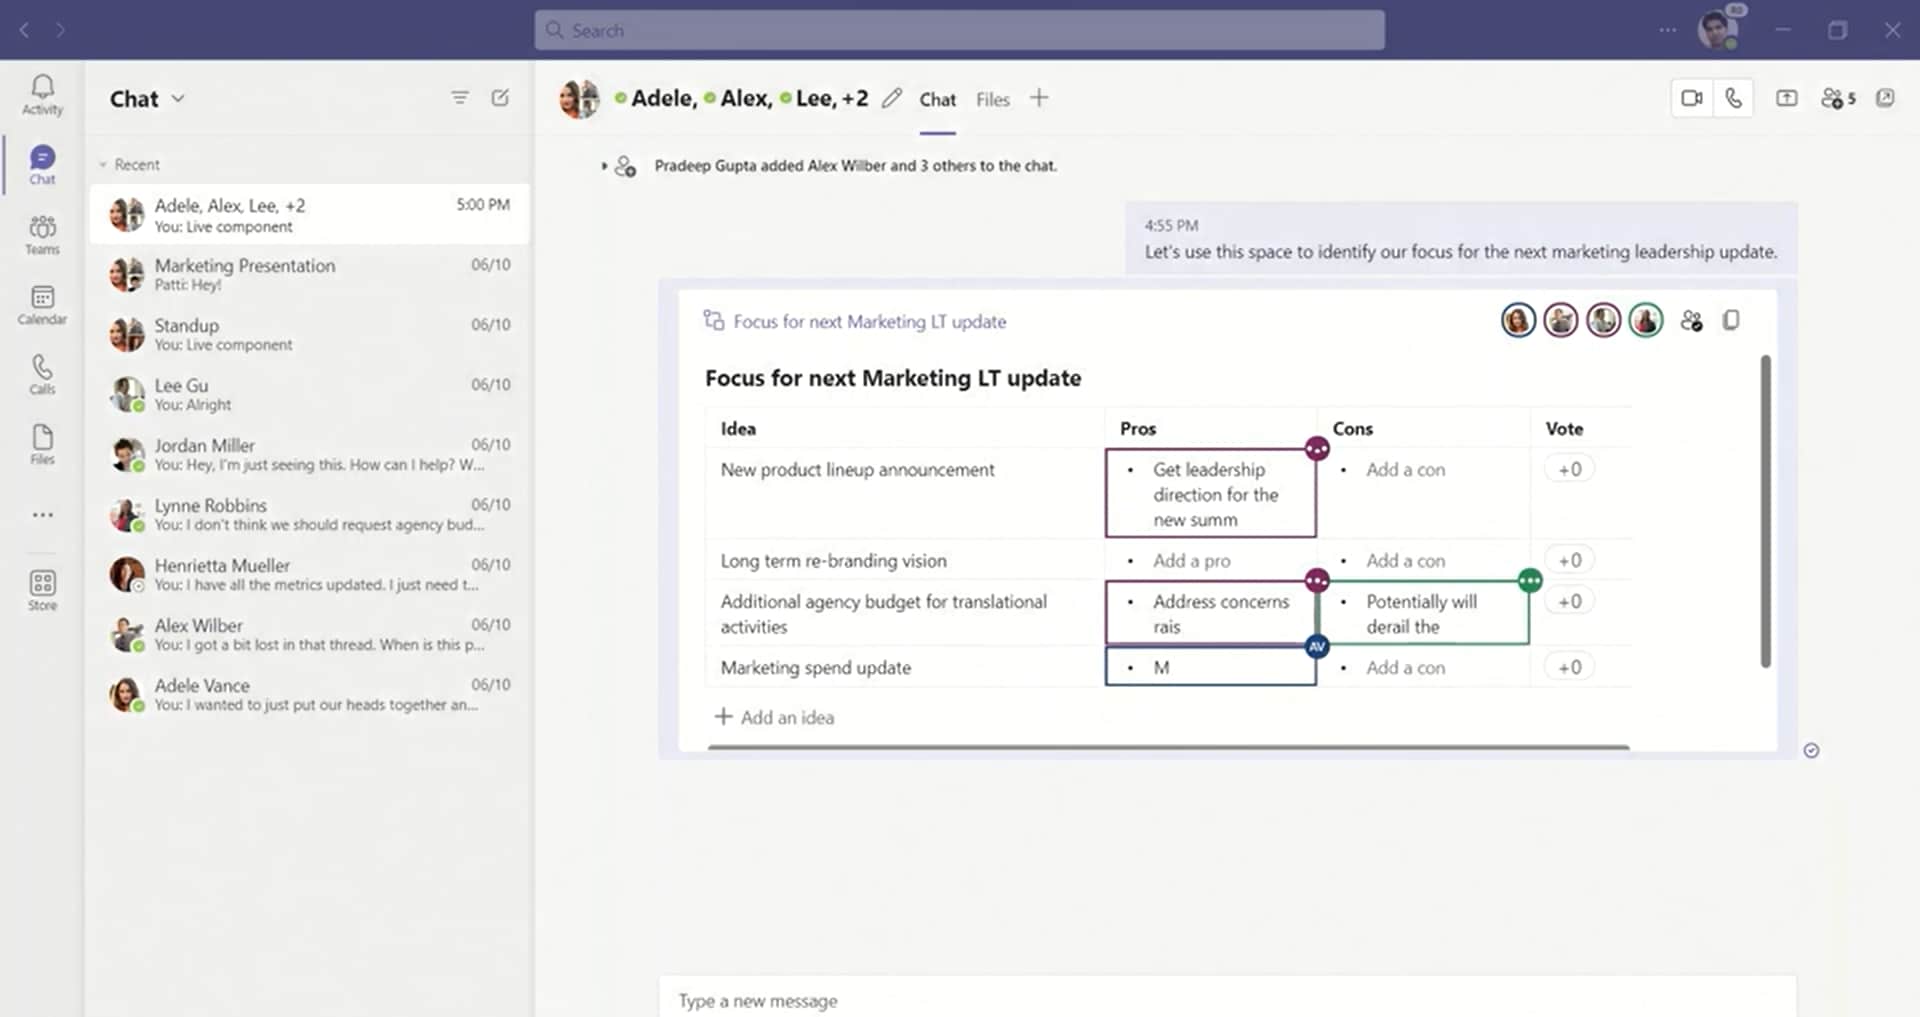Viewport: 1920px width, 1017px height.
Task: Click Add a pro for re-branding vision
Action: pyautogui.click(x=1191, y=560)
